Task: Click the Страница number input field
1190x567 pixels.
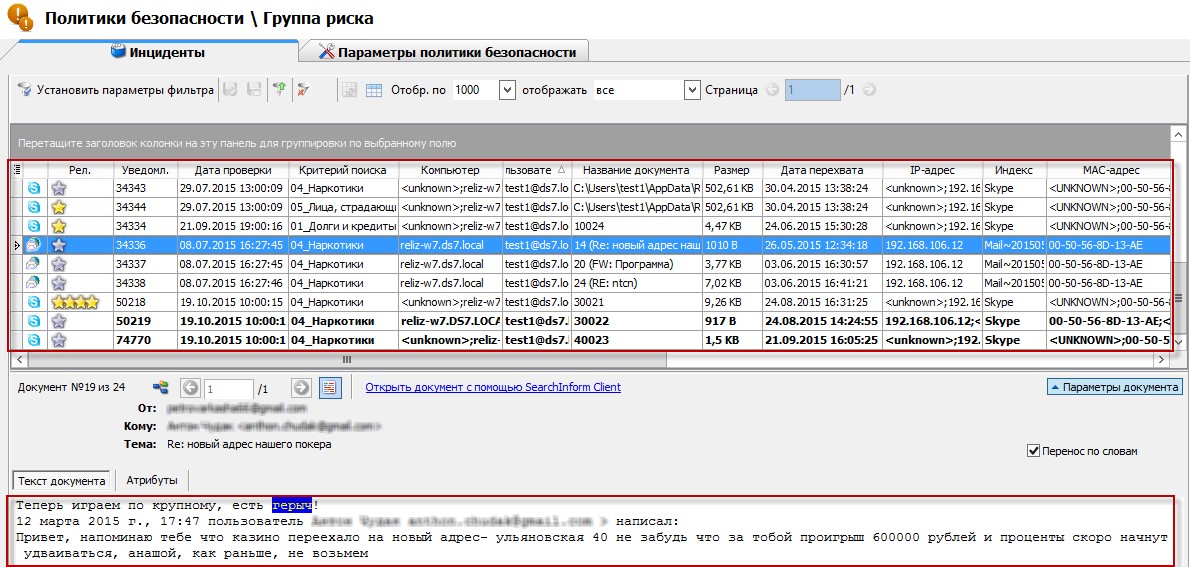Action: tap(813, 90)
